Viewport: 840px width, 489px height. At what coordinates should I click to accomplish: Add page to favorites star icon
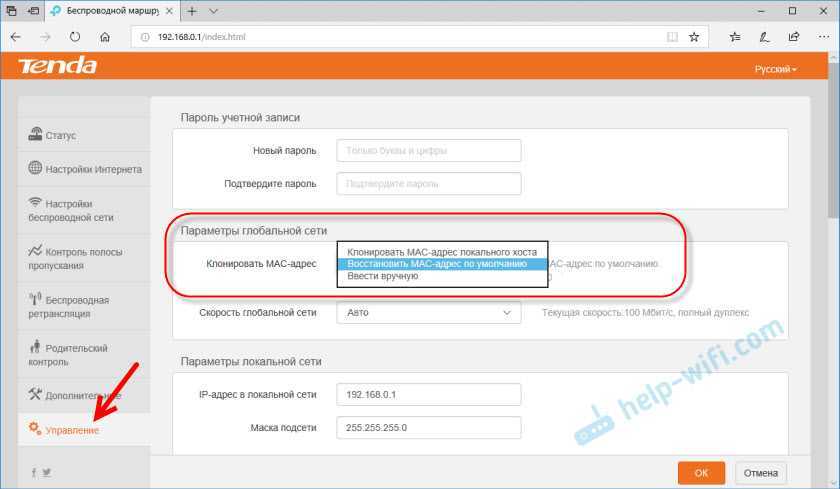click(694, 37)
